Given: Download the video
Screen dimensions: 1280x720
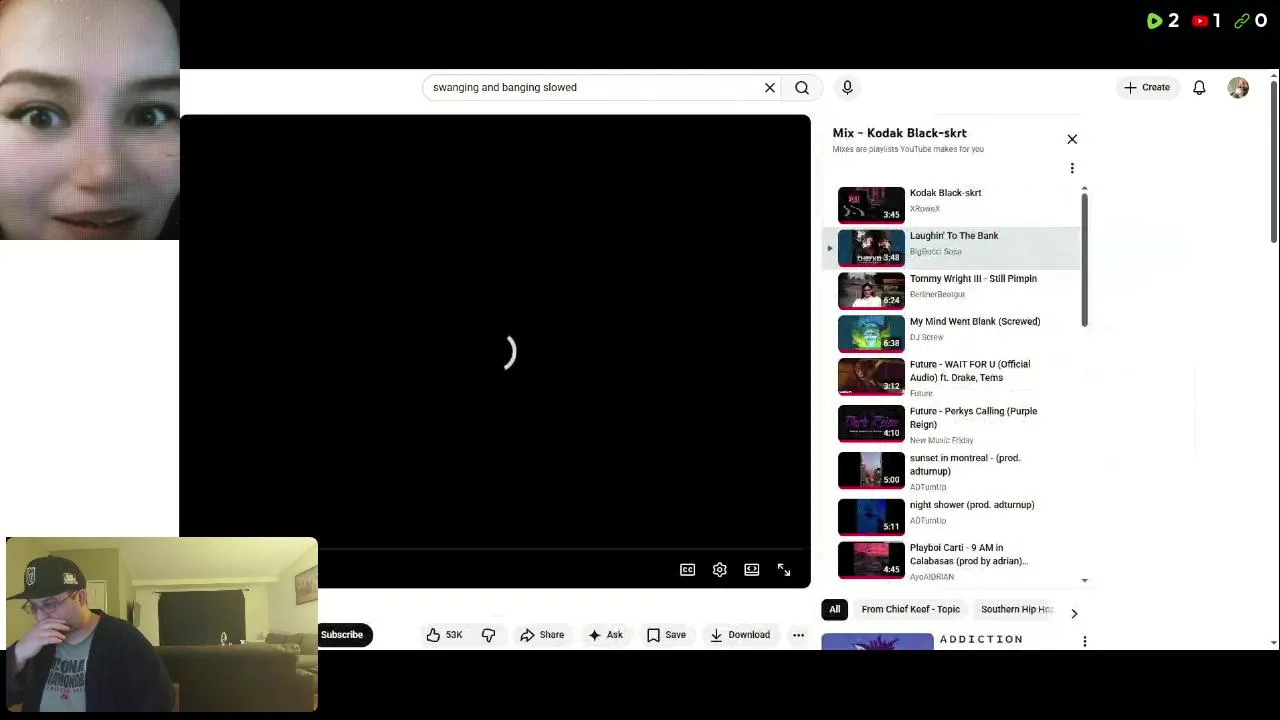Looking at the screenshot, I should [740, 635].
